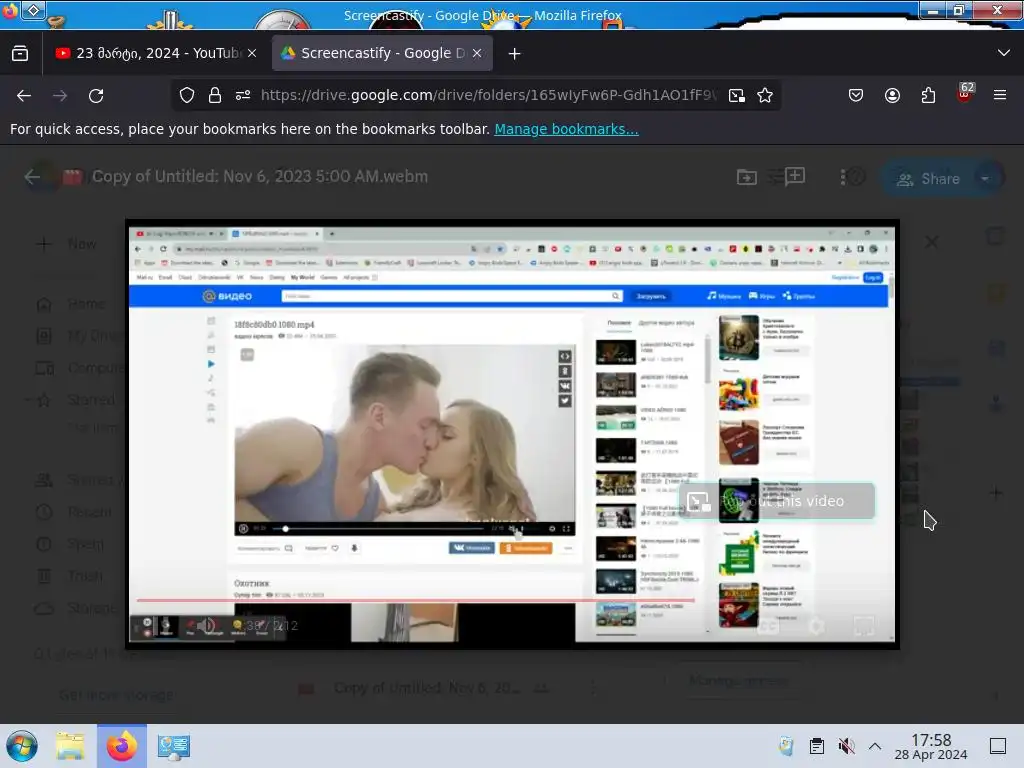Image resolution: width=1024 pixels, height=768 pixels.
Task: Click Pop out this video button
Action: point(776,501)
